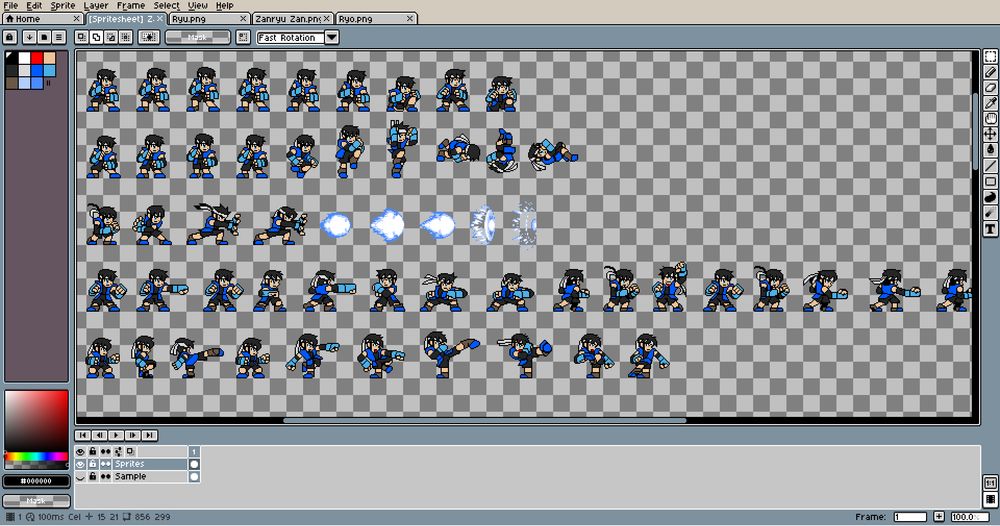Pick the peach palette swatch
The image size is (1000, 526).
49,58
